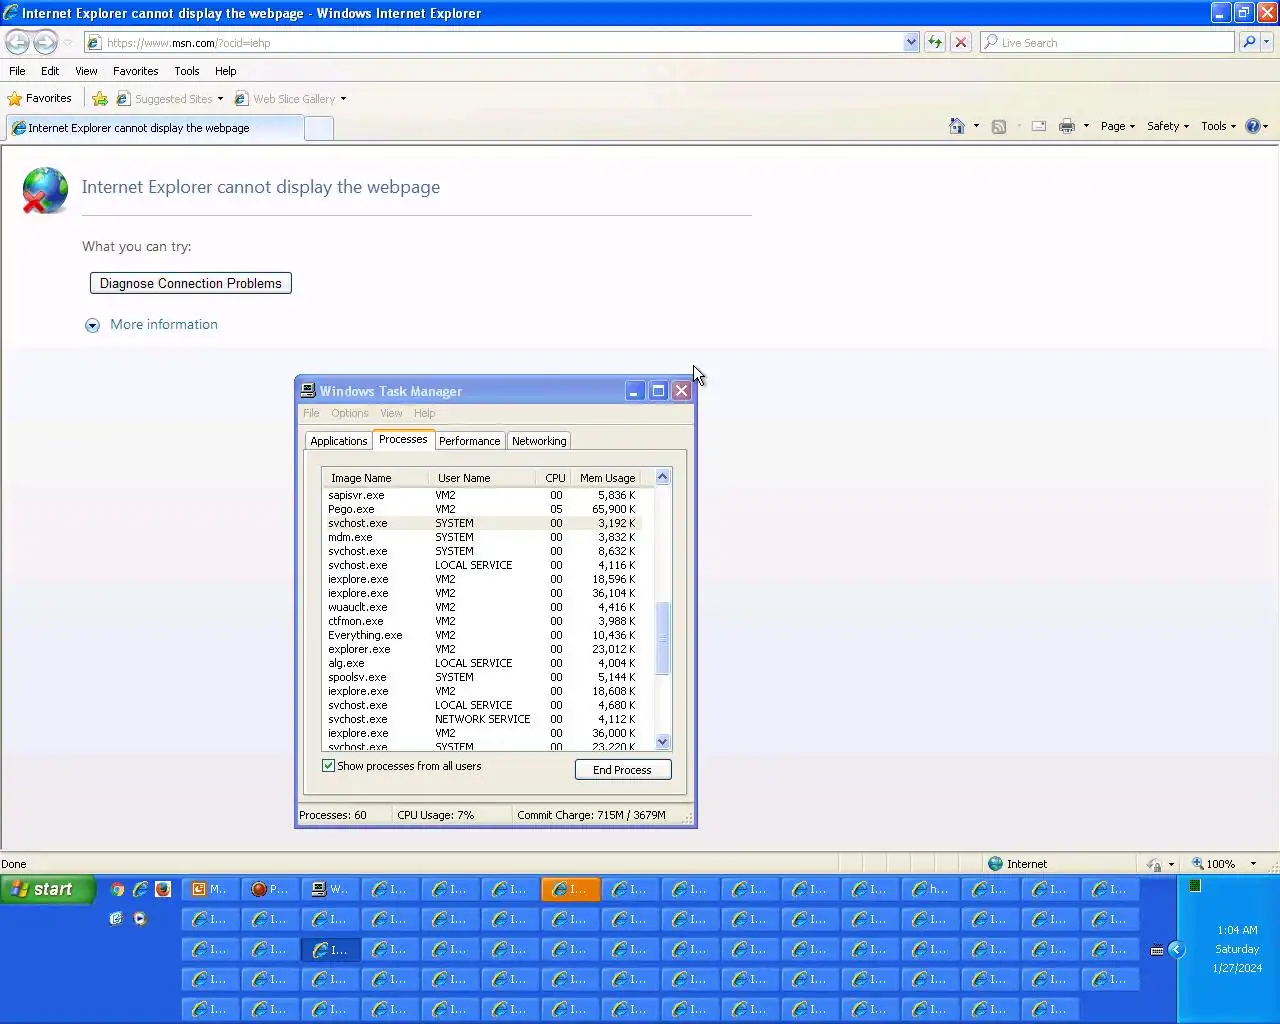Expand More information section
Viewport: 1280px width, 1024px height.
151,325
